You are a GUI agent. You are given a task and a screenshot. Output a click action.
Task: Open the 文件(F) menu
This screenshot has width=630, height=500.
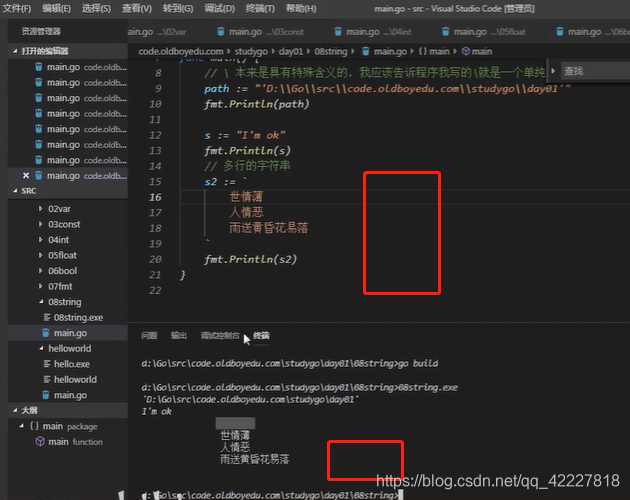(x=17, y=8)
